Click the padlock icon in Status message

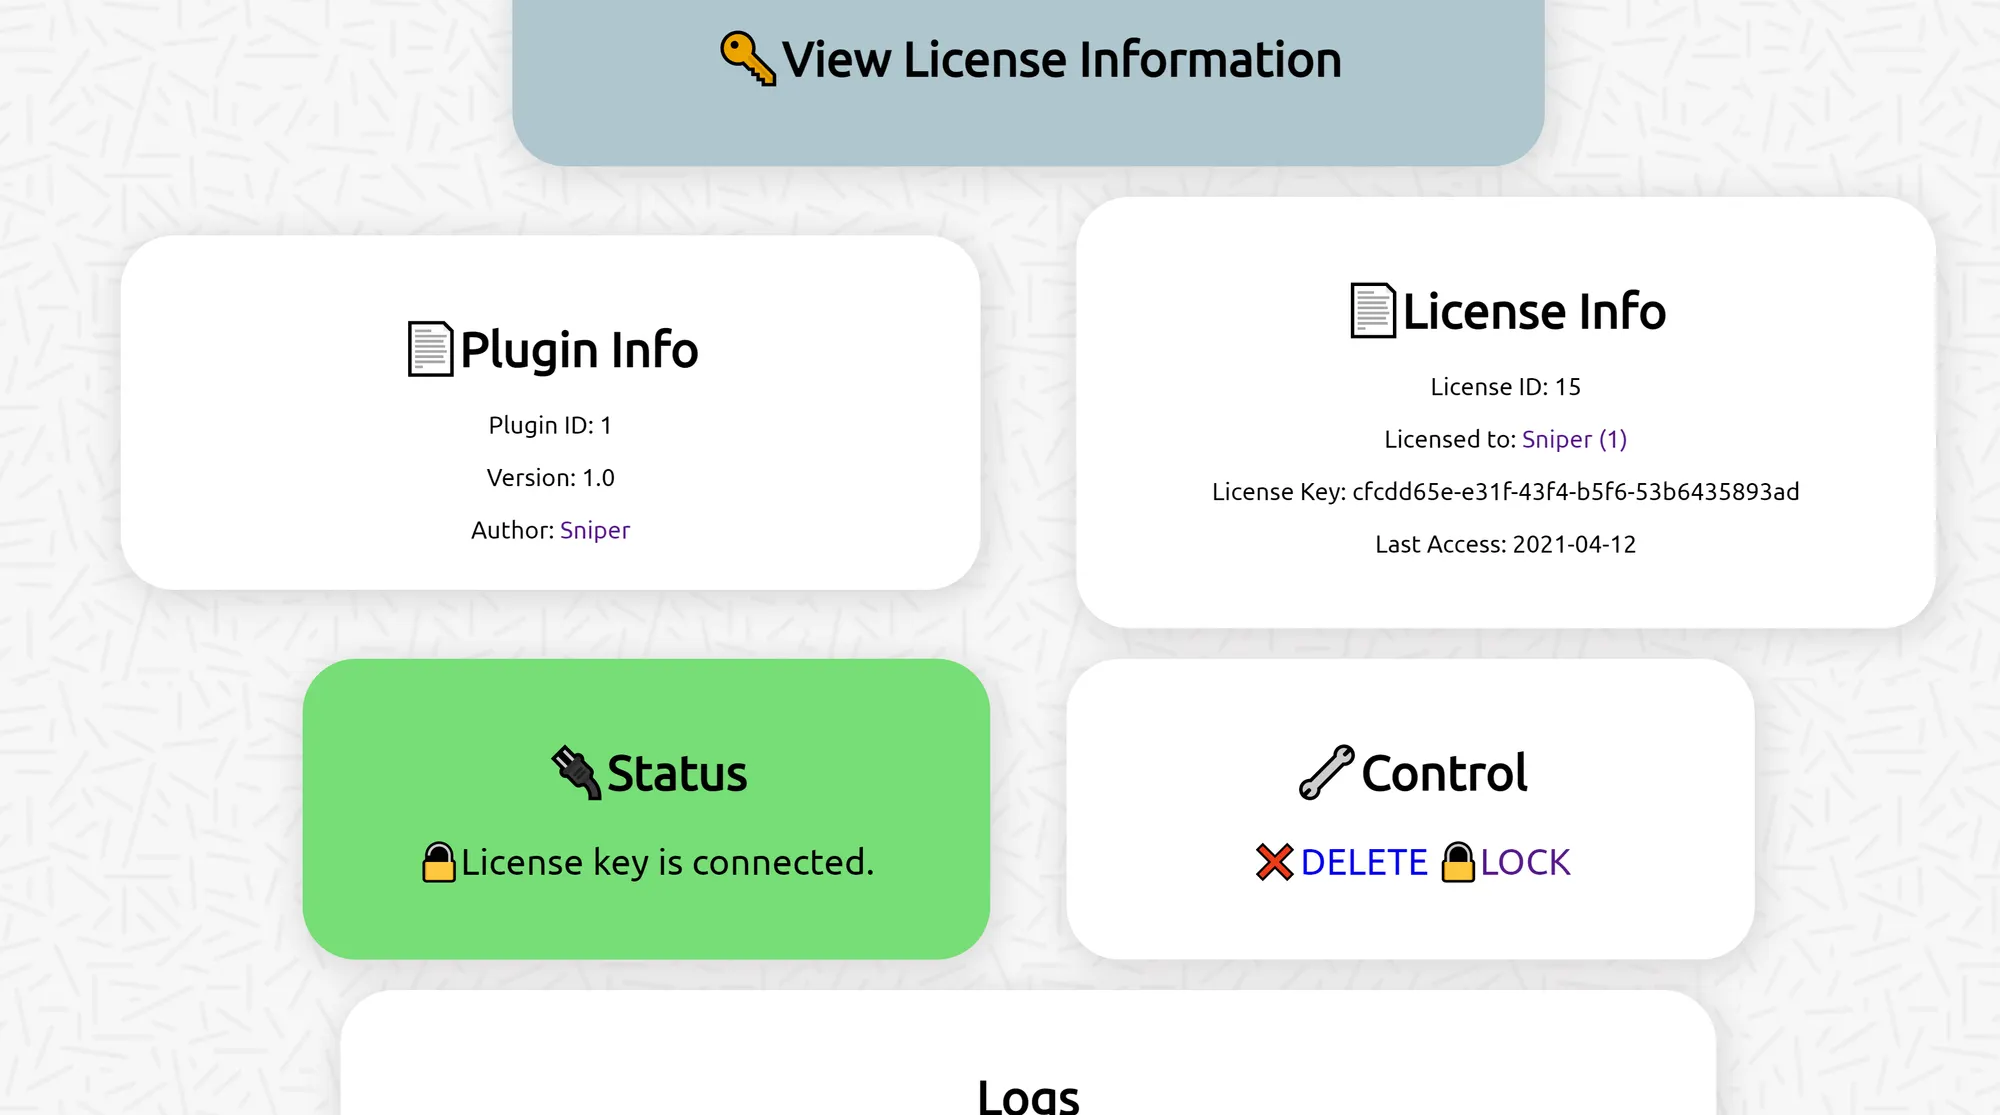pyautogui.click(x=438, y=862)
